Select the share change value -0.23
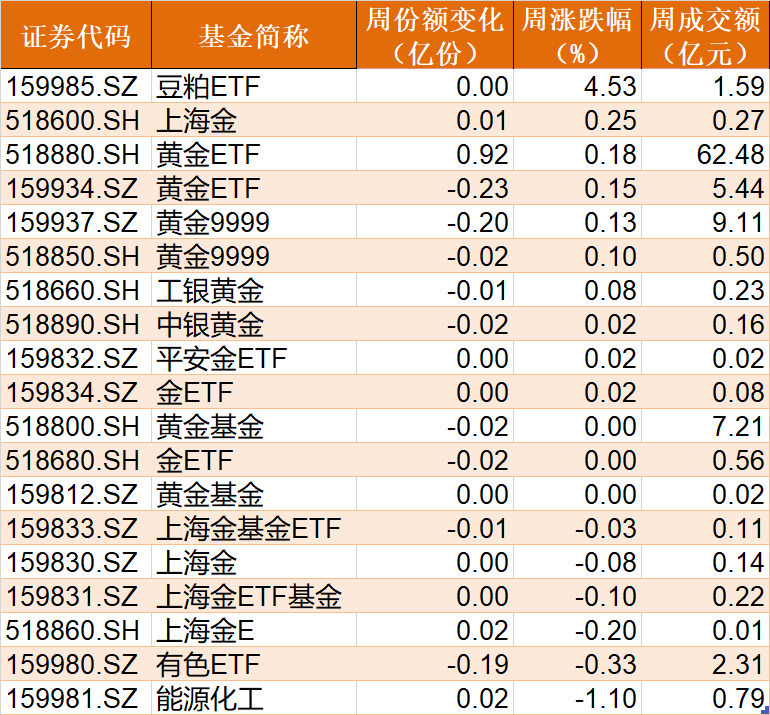 tap(477, 188)
